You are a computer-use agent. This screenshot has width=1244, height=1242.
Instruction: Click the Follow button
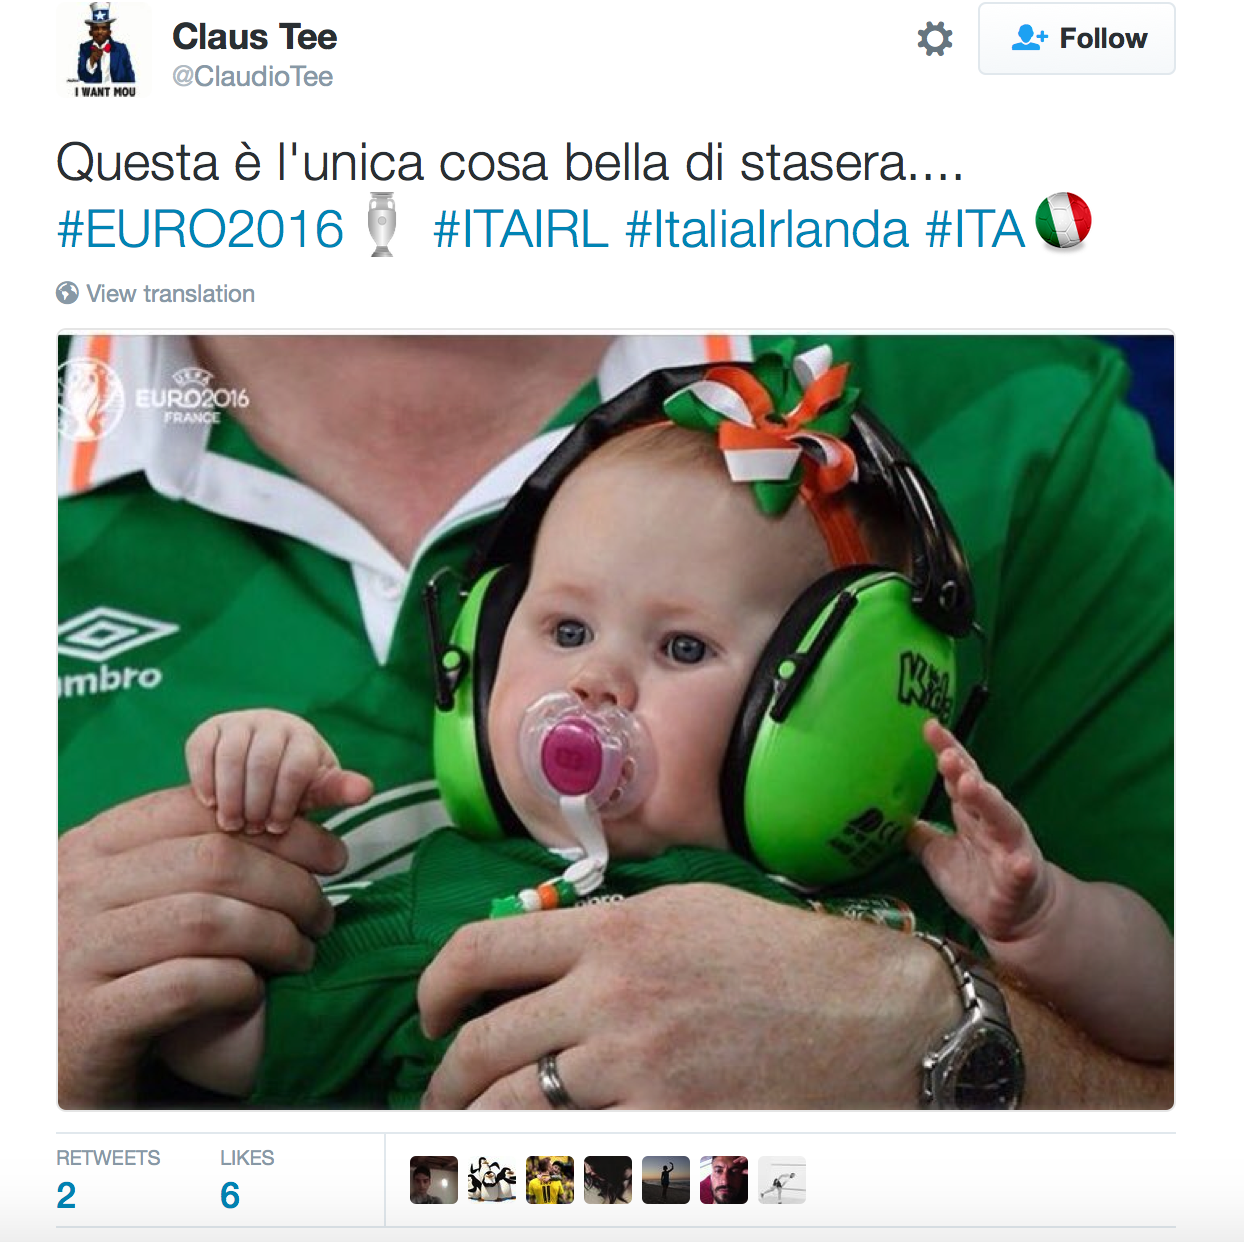click(x=1077, y=39)
